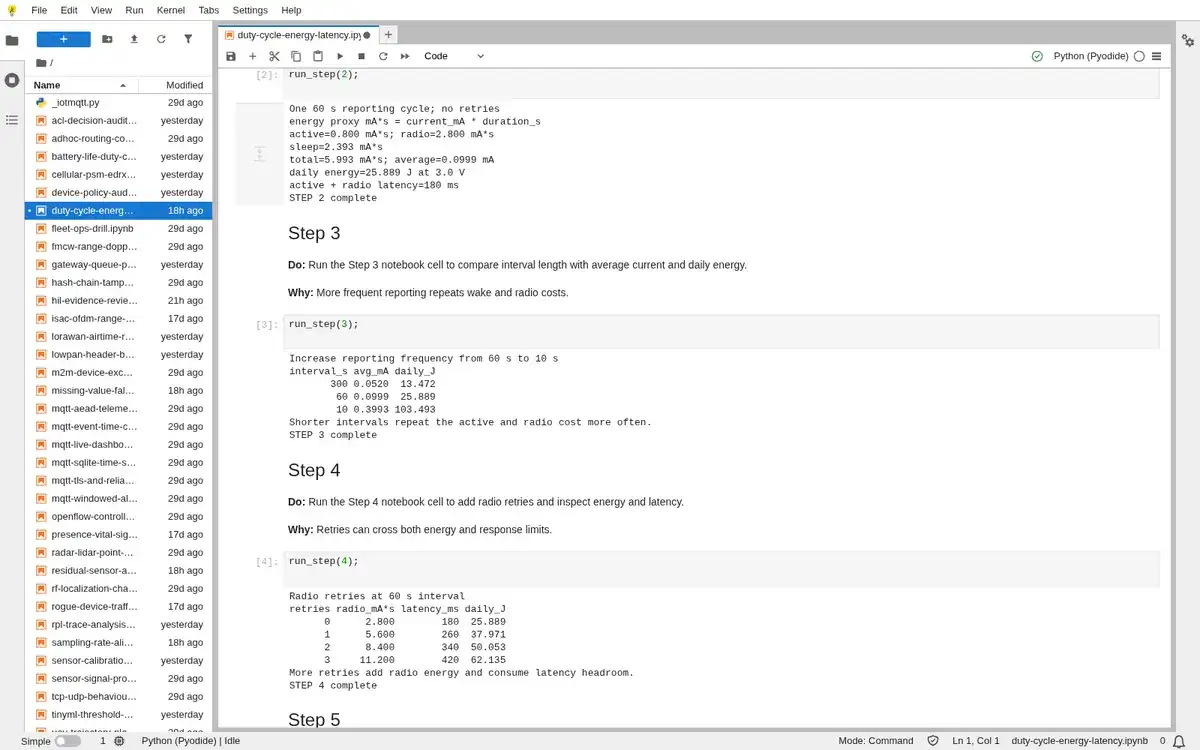Click the status bar shield trust icon
Viewport: 1200px width, 750px height.
(x=933, y=741)
